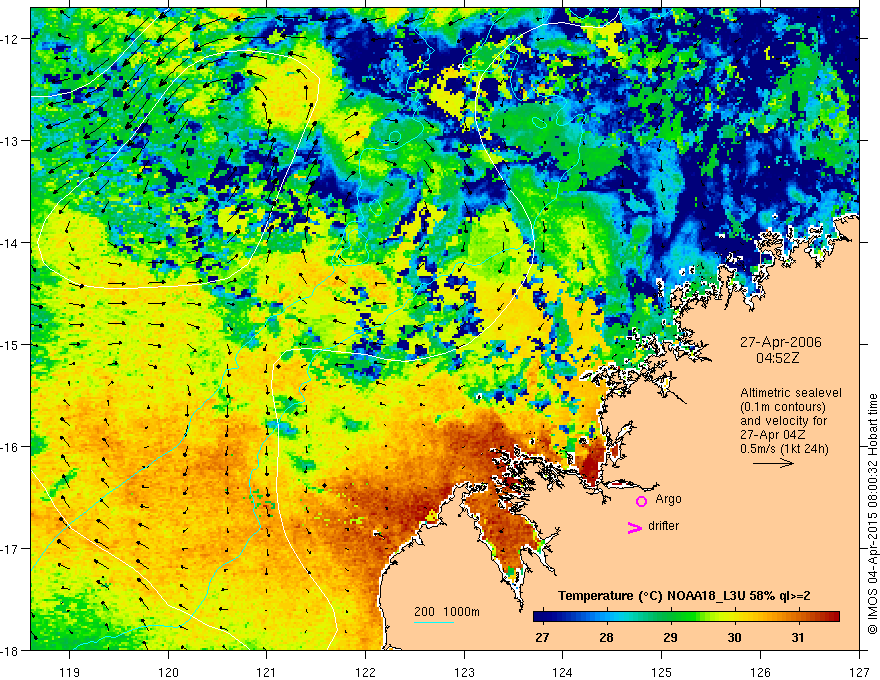Click the '127' longitude axis label

pos(859,672)
